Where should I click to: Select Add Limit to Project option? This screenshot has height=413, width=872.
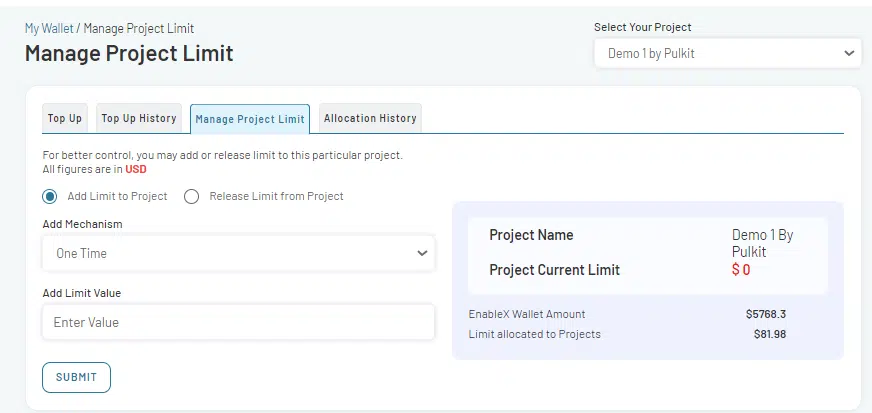(50, 196)
